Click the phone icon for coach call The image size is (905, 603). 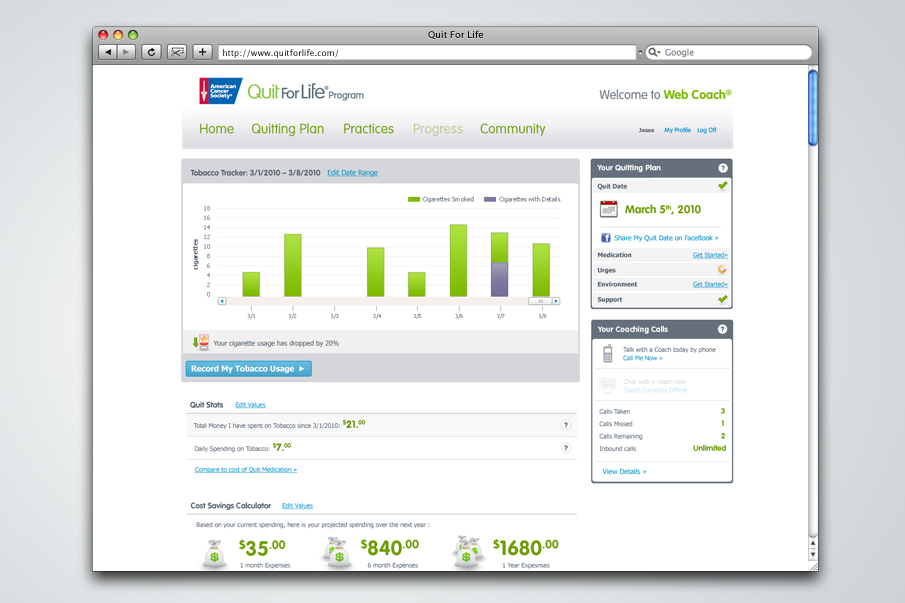pos(608,353)
